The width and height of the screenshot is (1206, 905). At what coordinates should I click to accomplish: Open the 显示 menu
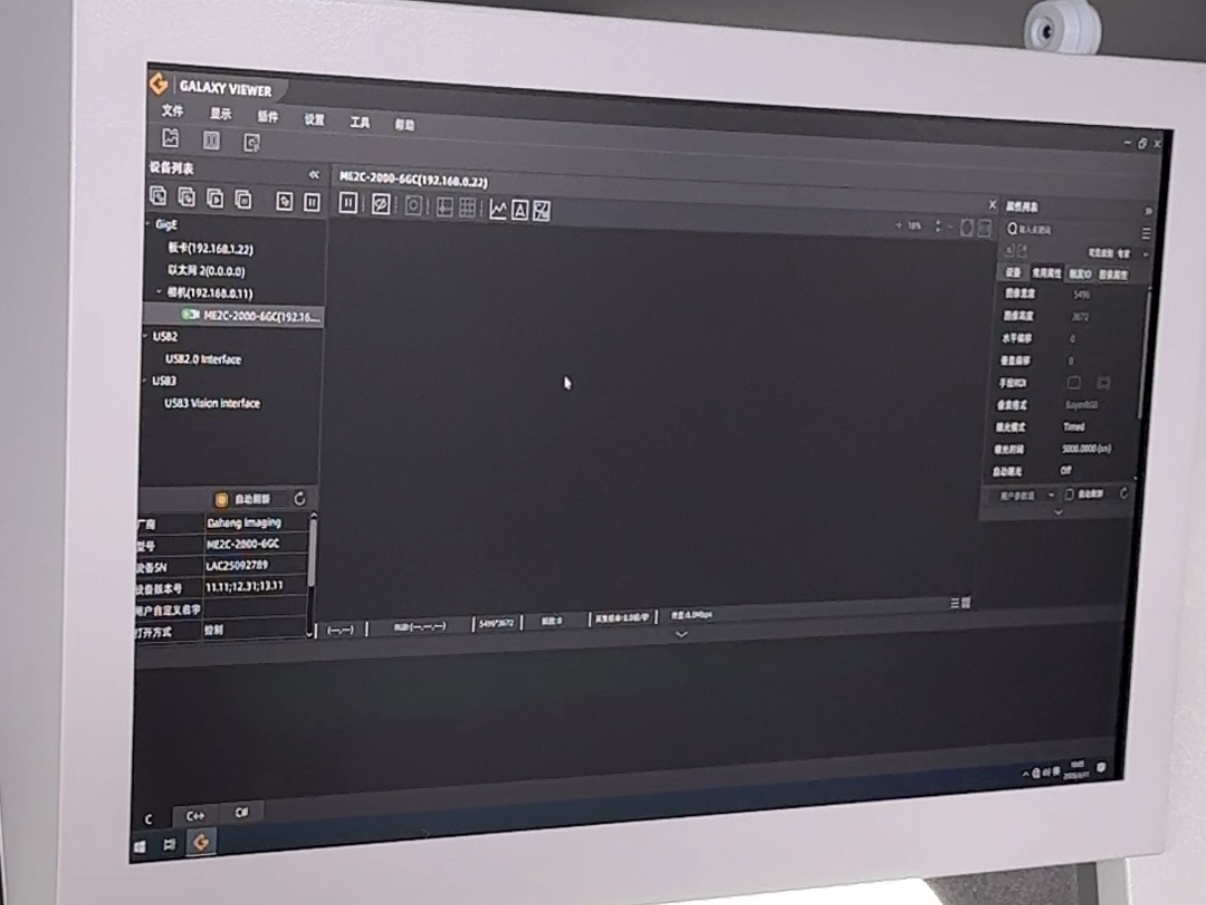[x=220, y=114]
